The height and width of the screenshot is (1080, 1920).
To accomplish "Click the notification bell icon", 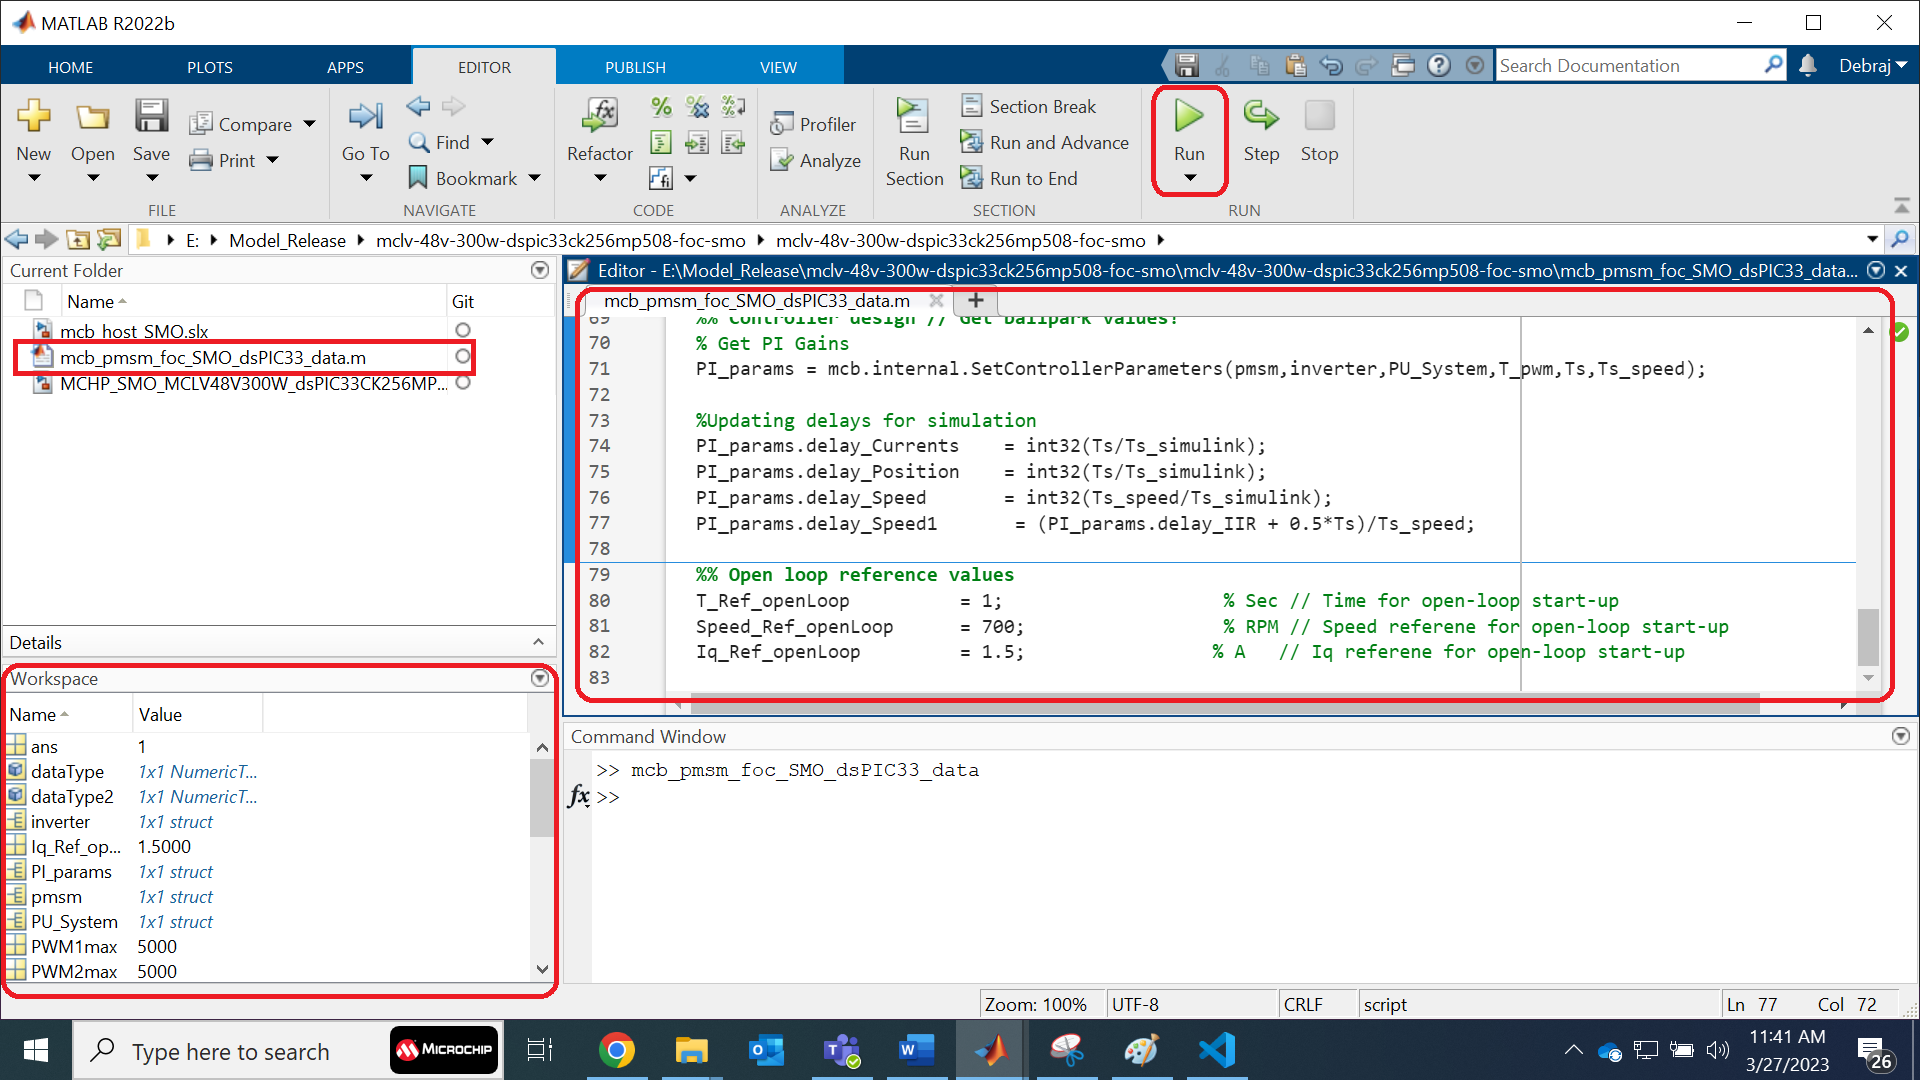I will (1808, 66).
